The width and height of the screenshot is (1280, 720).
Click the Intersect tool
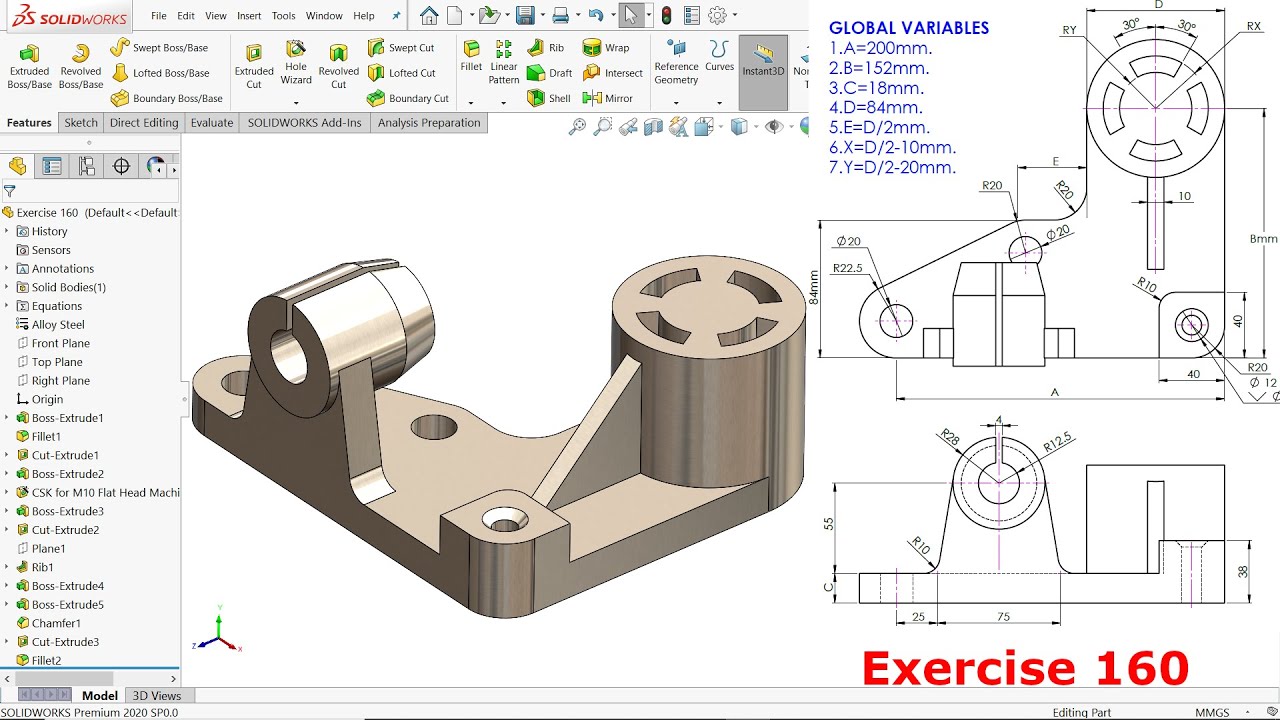613,73
